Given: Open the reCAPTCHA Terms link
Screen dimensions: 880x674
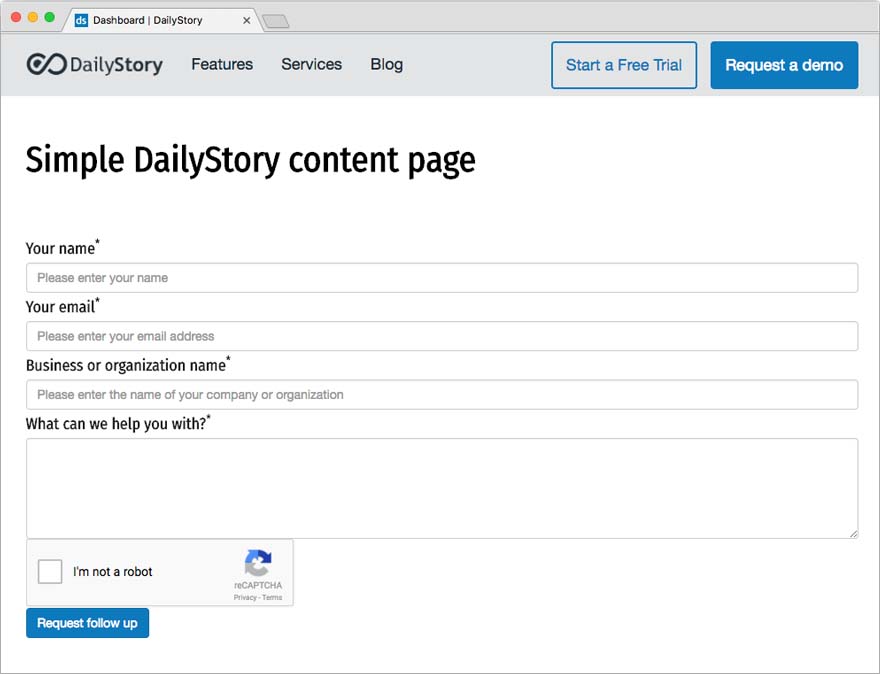Looking at the screenshot, I should [x=272, y=597].
